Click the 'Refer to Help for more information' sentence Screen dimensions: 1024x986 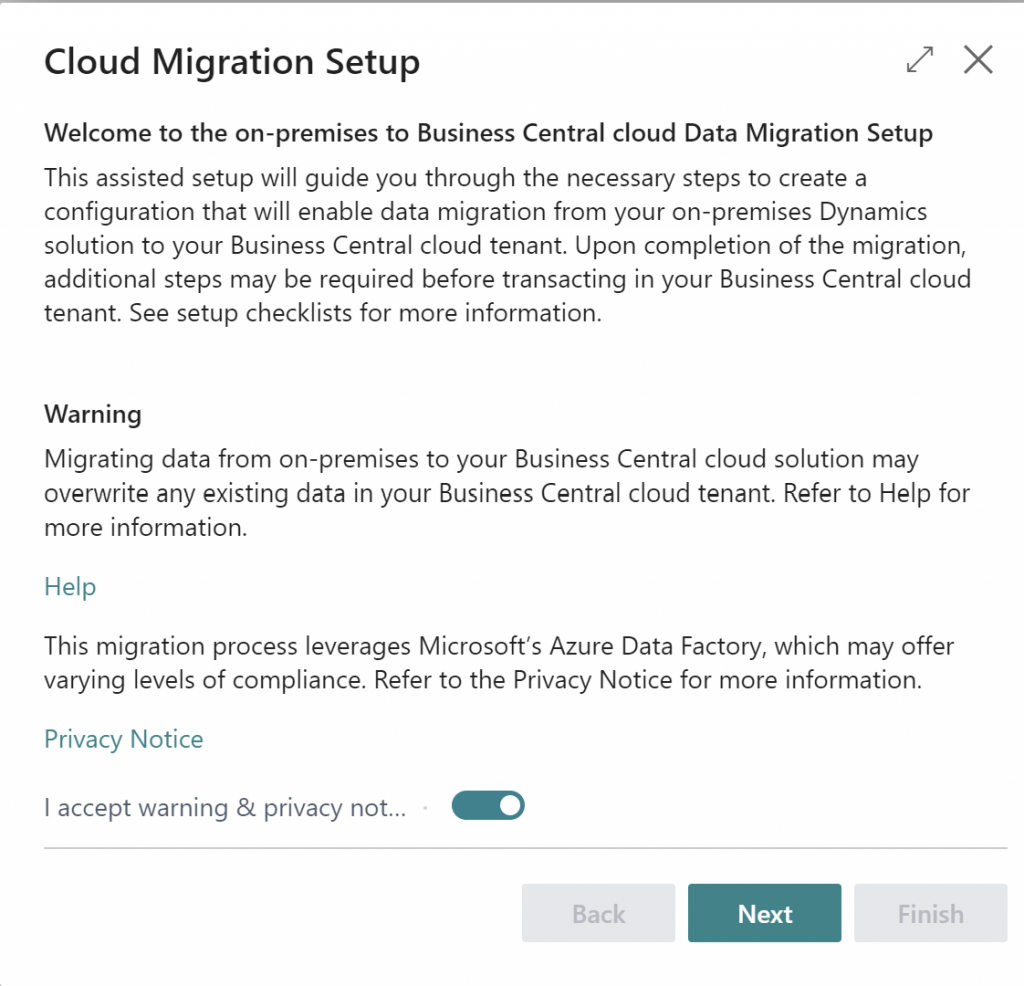pos(507,510)
